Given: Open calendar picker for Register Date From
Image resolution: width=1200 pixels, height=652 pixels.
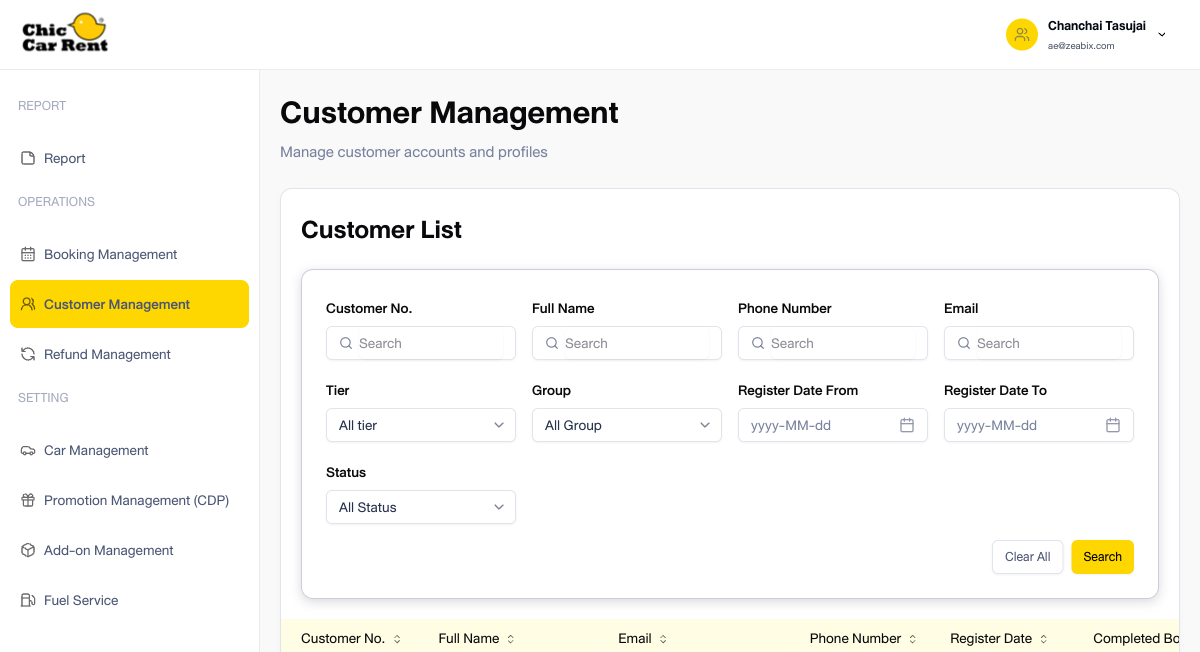Looking at the screenshot, I should click(907, 425).
